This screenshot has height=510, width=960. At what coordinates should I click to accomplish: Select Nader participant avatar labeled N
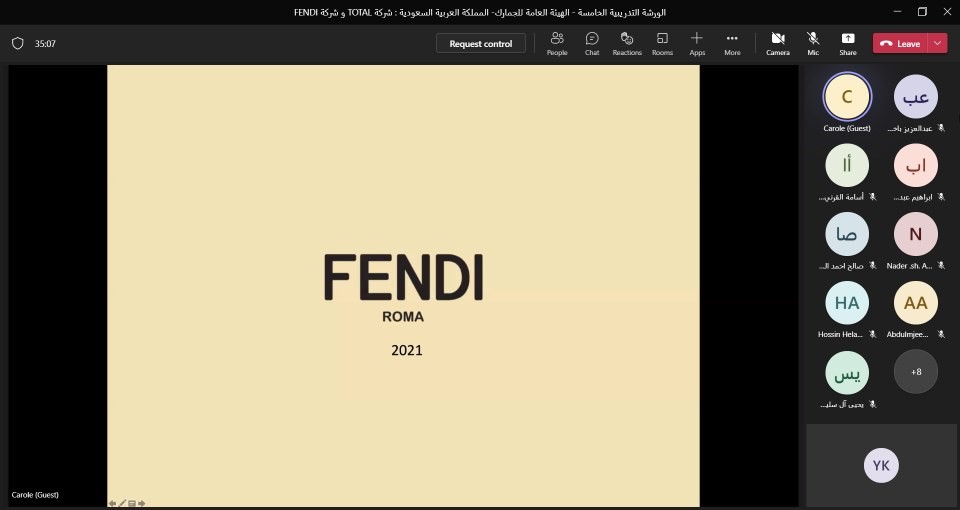(915, 234)
